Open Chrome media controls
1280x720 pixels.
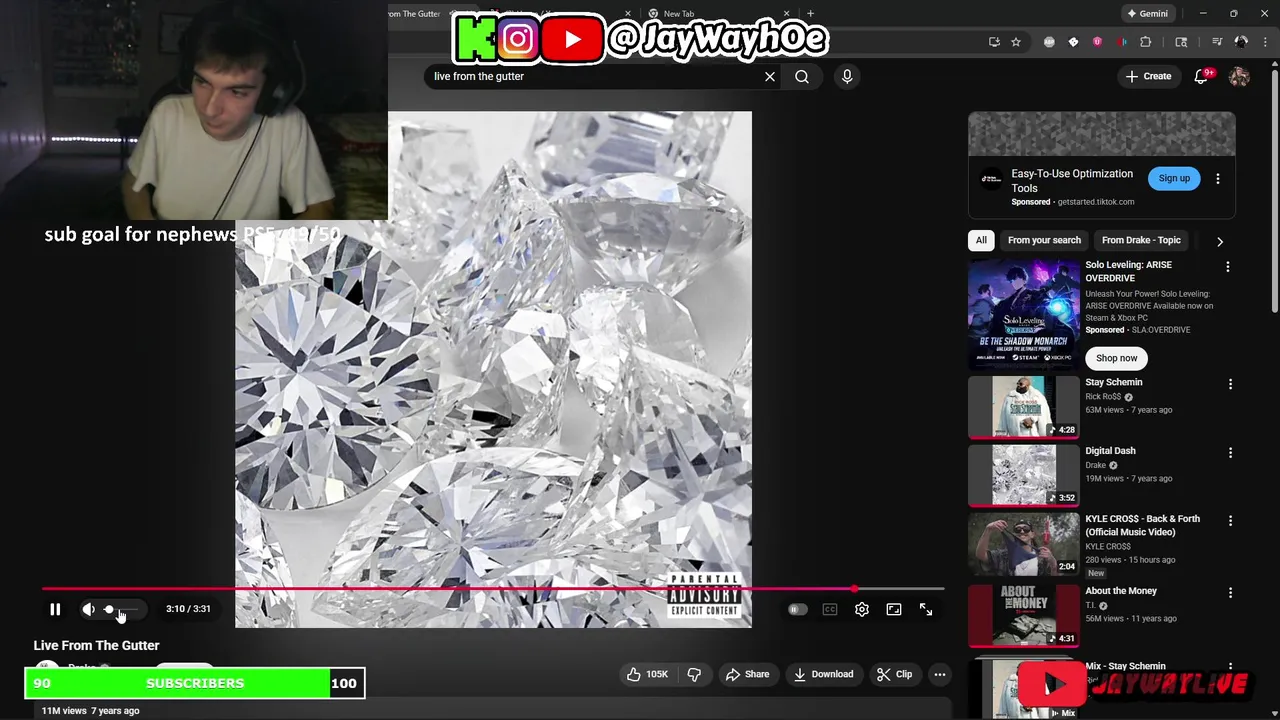coord(1217,42)
